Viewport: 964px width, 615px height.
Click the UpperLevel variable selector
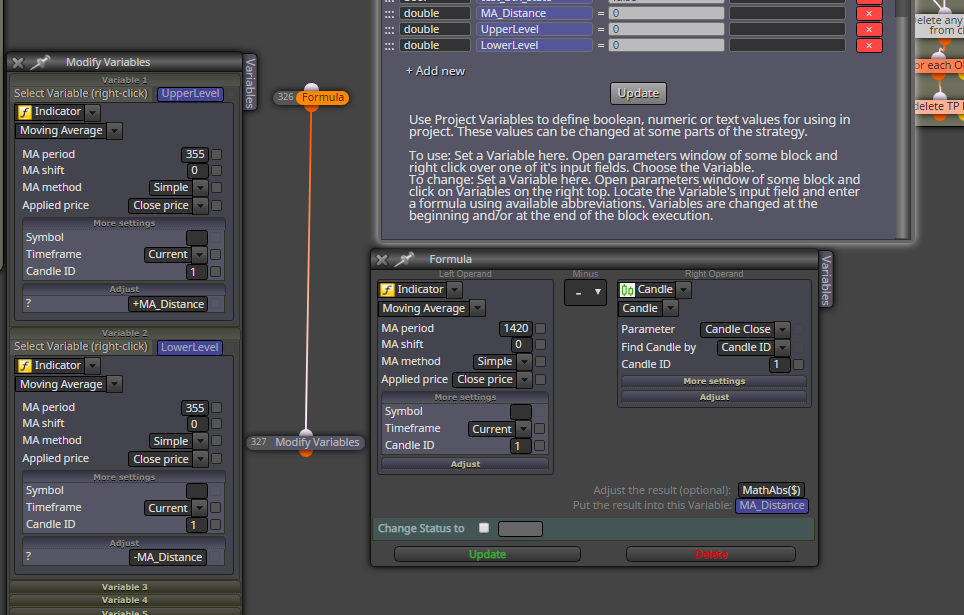[191, 93]
